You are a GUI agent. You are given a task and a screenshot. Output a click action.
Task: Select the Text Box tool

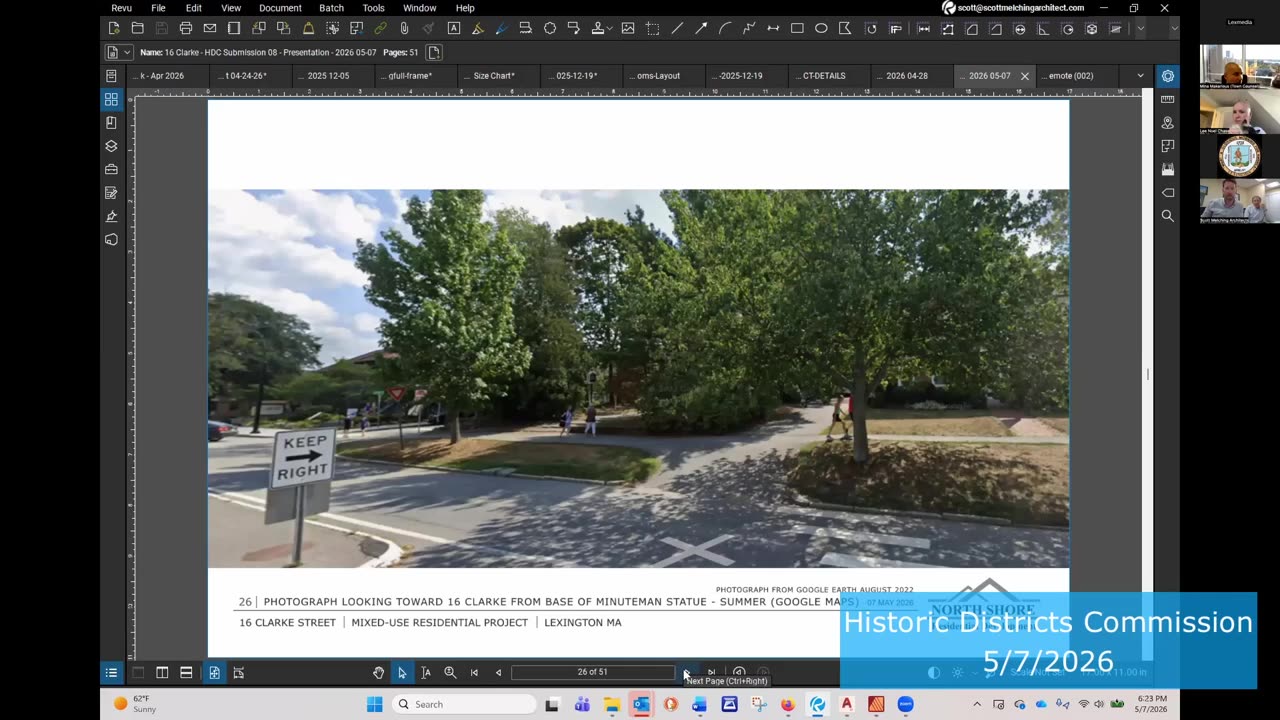click(454, 29)
